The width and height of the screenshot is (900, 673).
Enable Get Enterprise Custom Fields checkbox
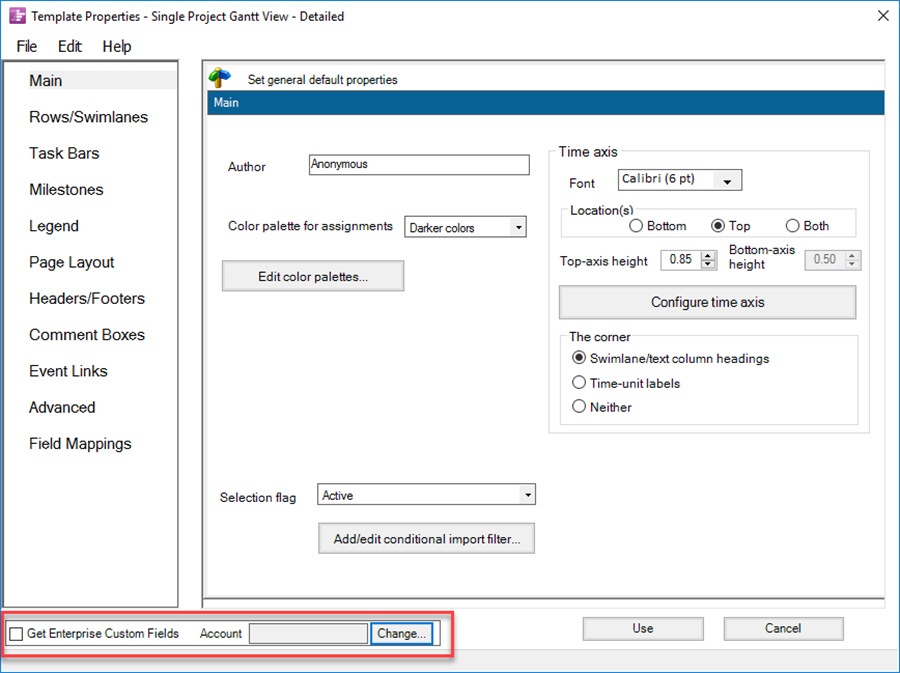(16, 634)
